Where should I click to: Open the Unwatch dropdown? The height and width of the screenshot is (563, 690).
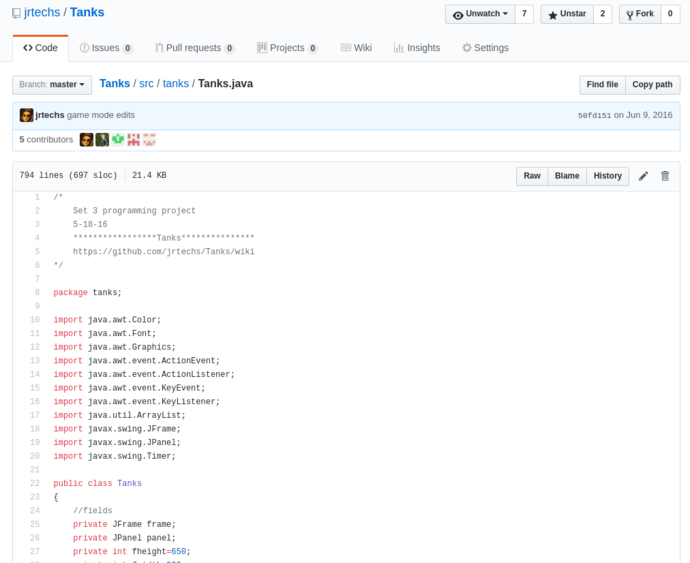[x=480, y=14]
